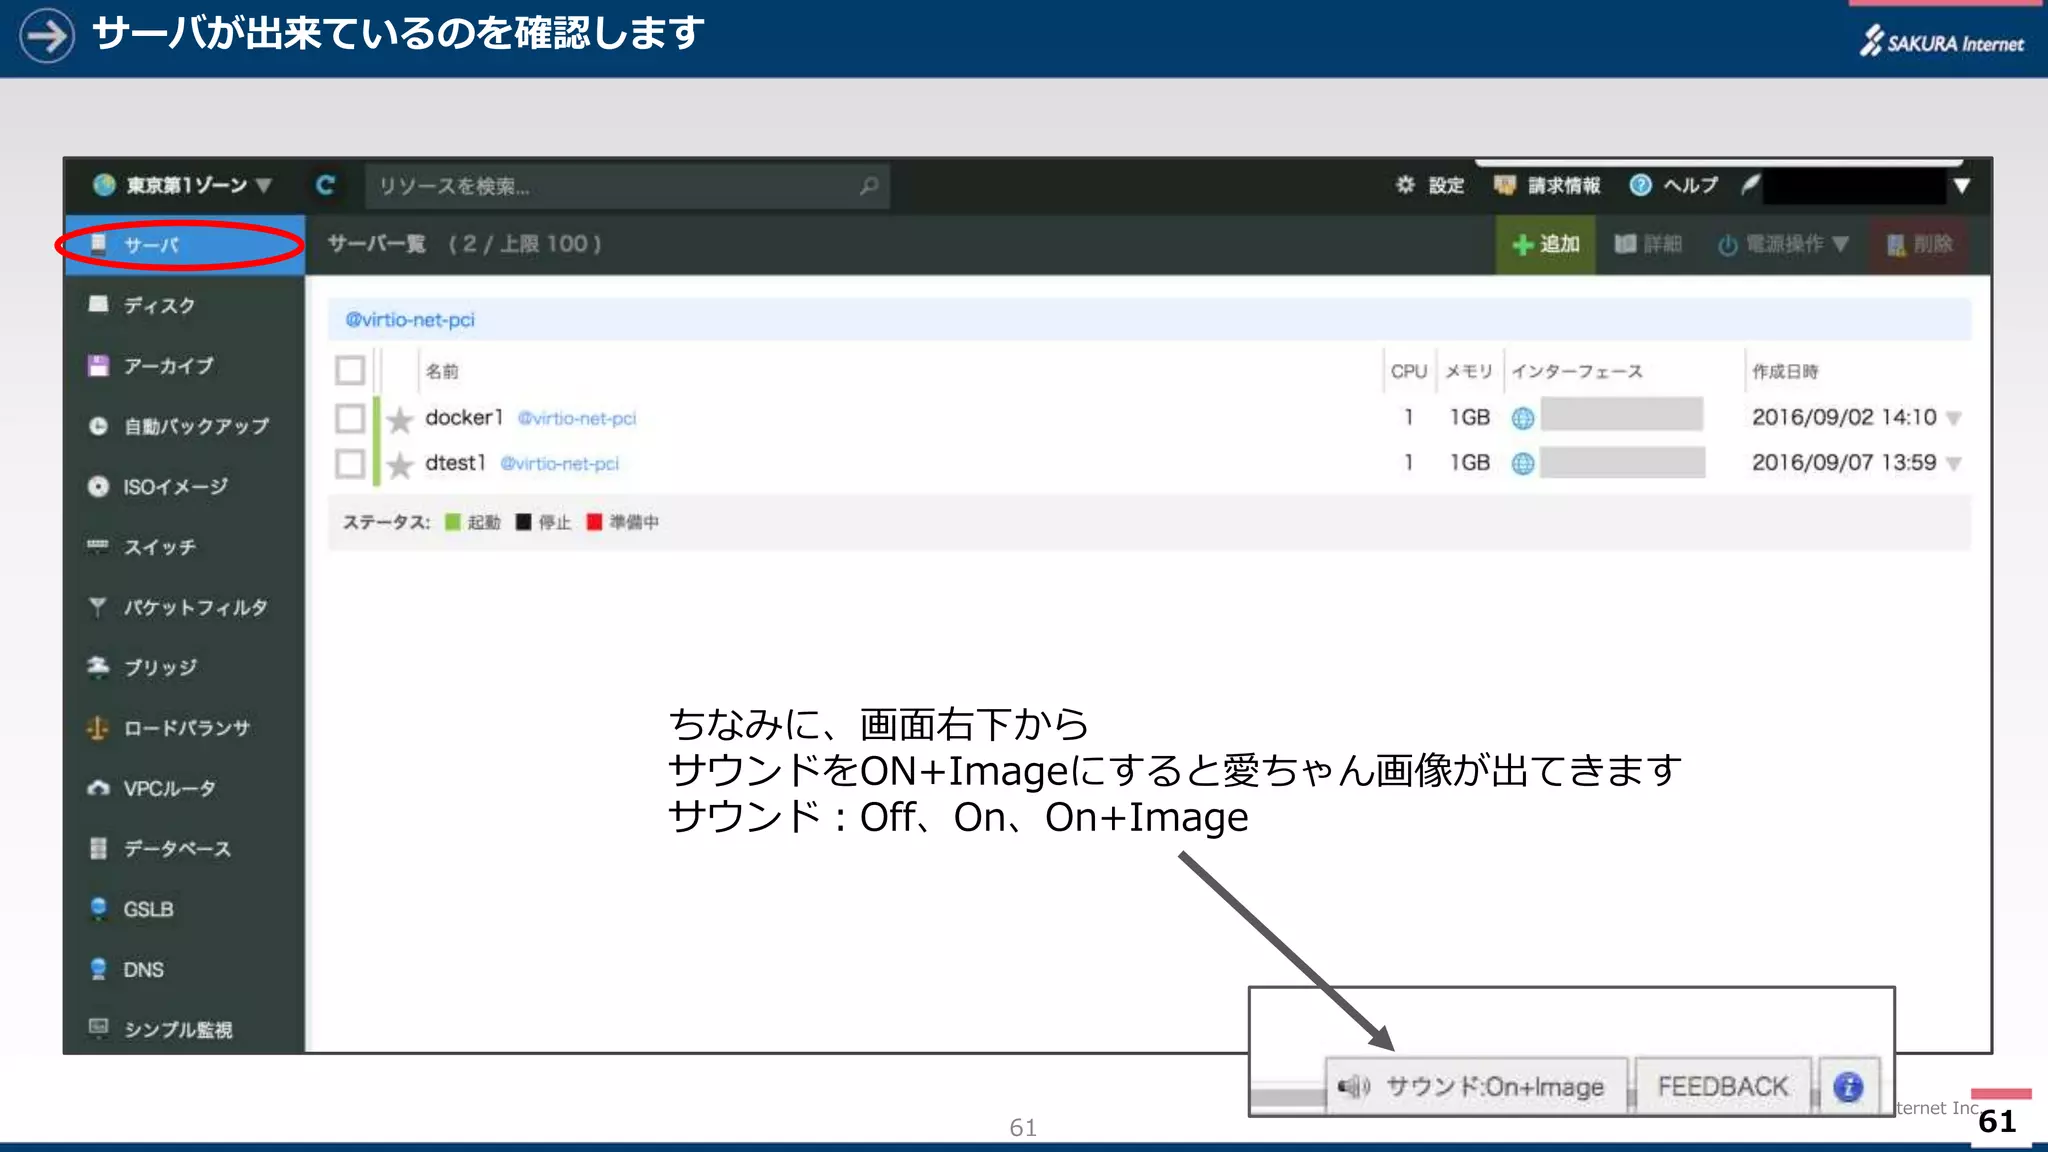Click the date 2016/09/02 14:10
The width and height of the screenshot is (2048, 1152).
click(1844, 417)
